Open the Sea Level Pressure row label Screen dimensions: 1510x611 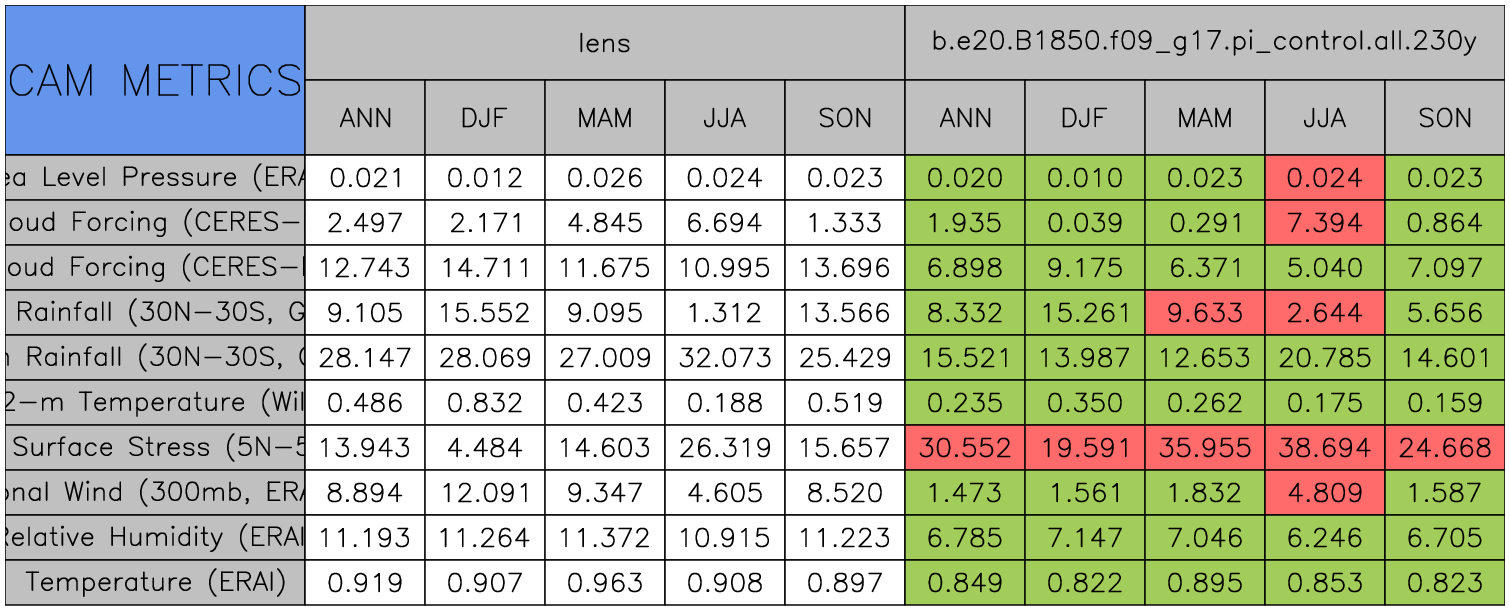(x=154, y=178)
